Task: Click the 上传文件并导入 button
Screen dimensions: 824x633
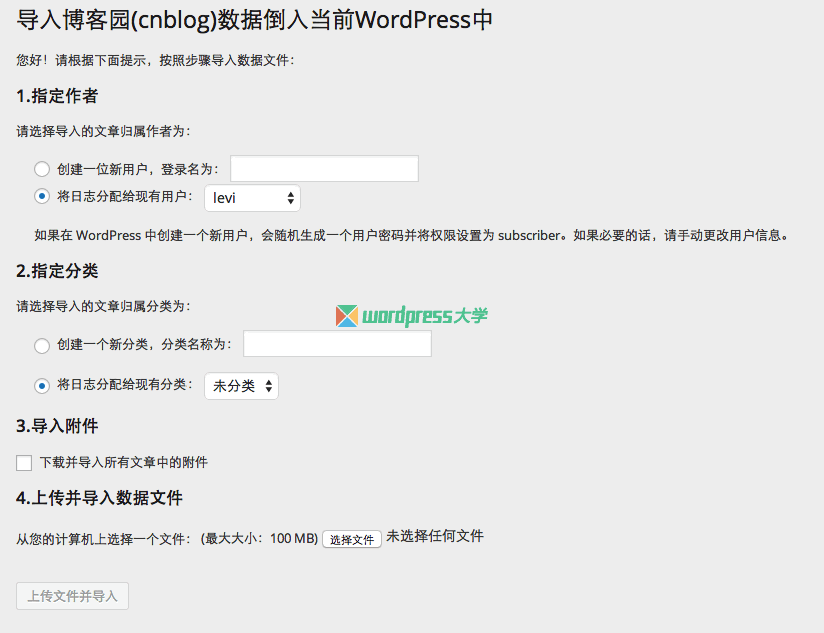Action: pos(72,596)
